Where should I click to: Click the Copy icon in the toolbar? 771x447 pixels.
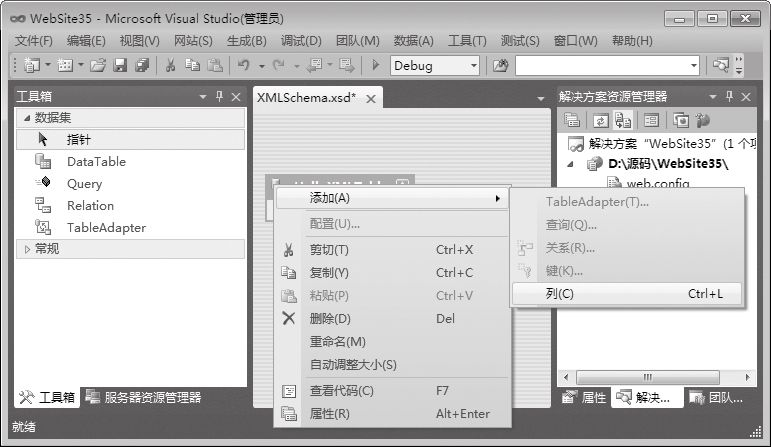192,65
